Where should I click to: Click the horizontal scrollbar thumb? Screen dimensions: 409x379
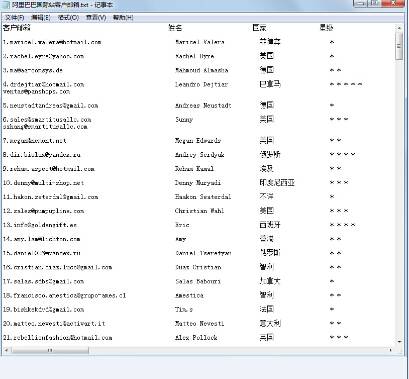[x=50, y=350]
